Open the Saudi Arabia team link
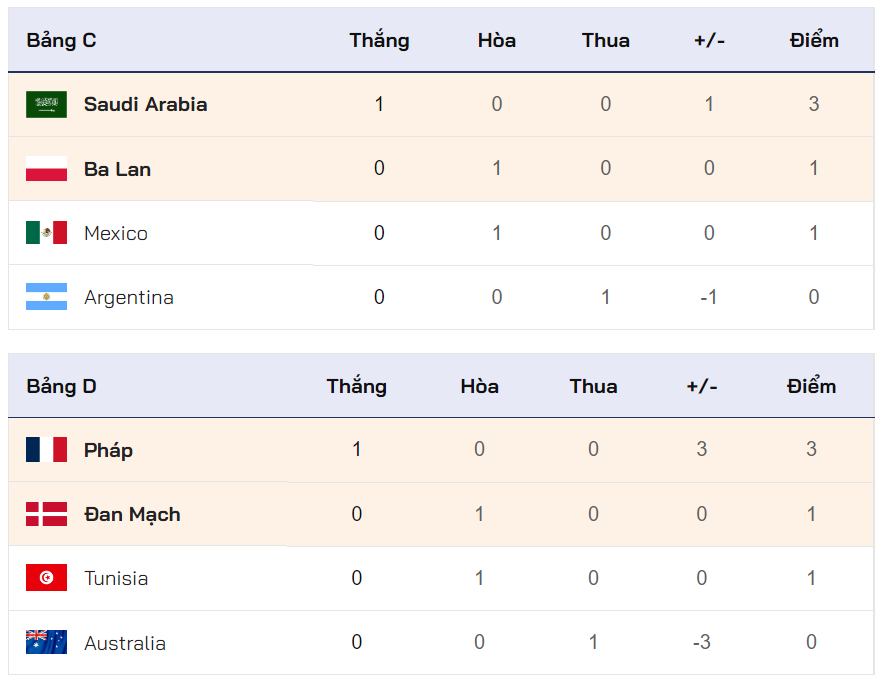Viewport: 880px width, 681px height. point(146,104)
